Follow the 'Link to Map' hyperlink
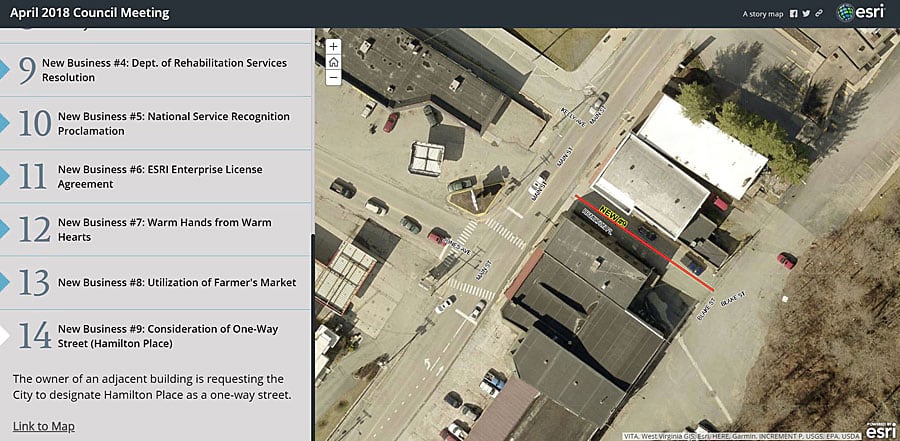This screenshot has width=900, height=441. pyautogui.click(x=44, y=426)
